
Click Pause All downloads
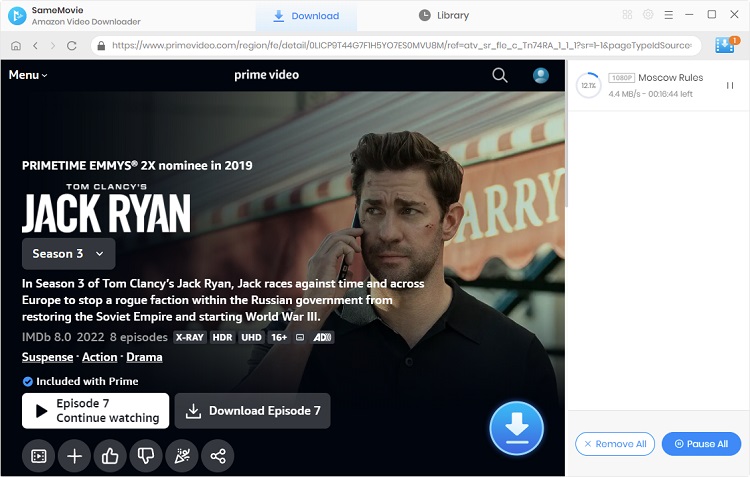[x=701, y=444]
